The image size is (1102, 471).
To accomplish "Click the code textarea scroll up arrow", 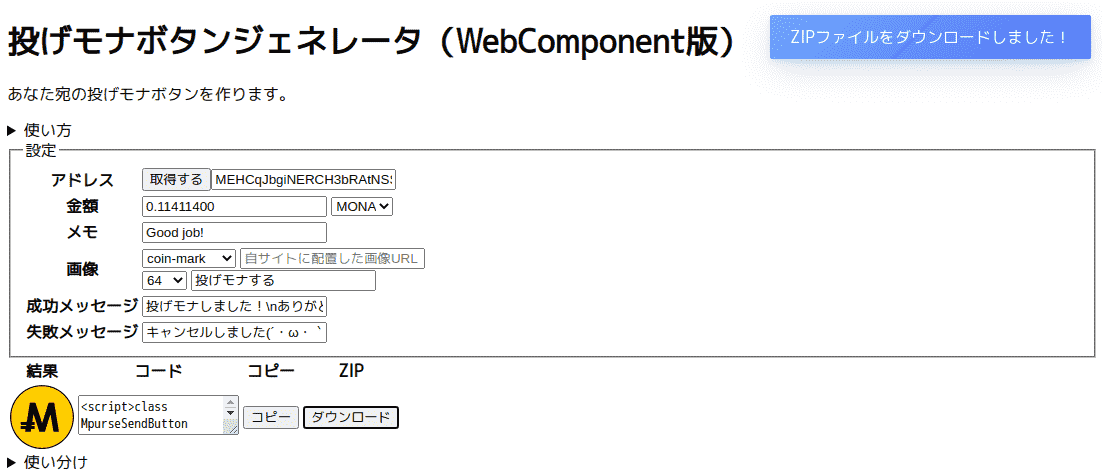I will click(231, 403).
